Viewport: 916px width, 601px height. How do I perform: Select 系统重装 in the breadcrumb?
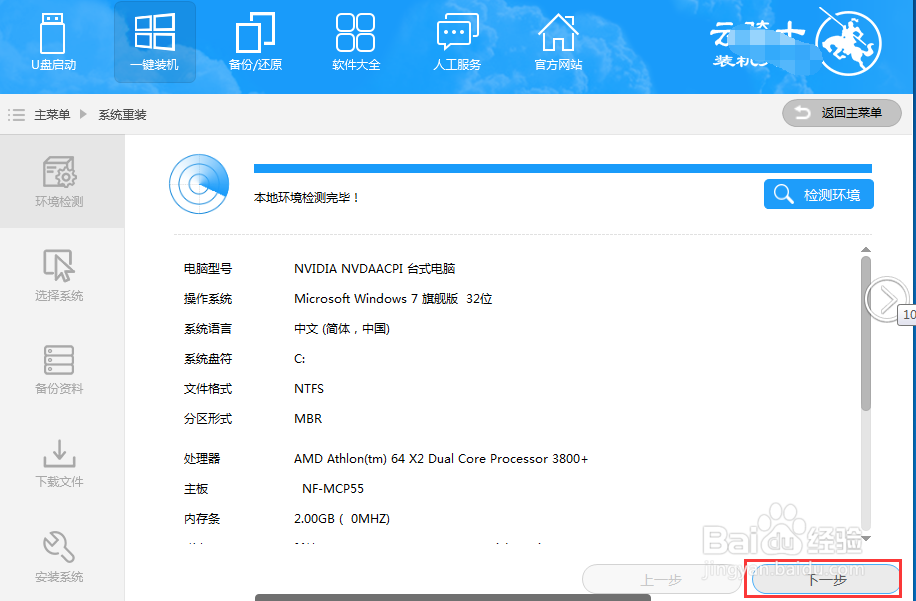coord(121,113)
